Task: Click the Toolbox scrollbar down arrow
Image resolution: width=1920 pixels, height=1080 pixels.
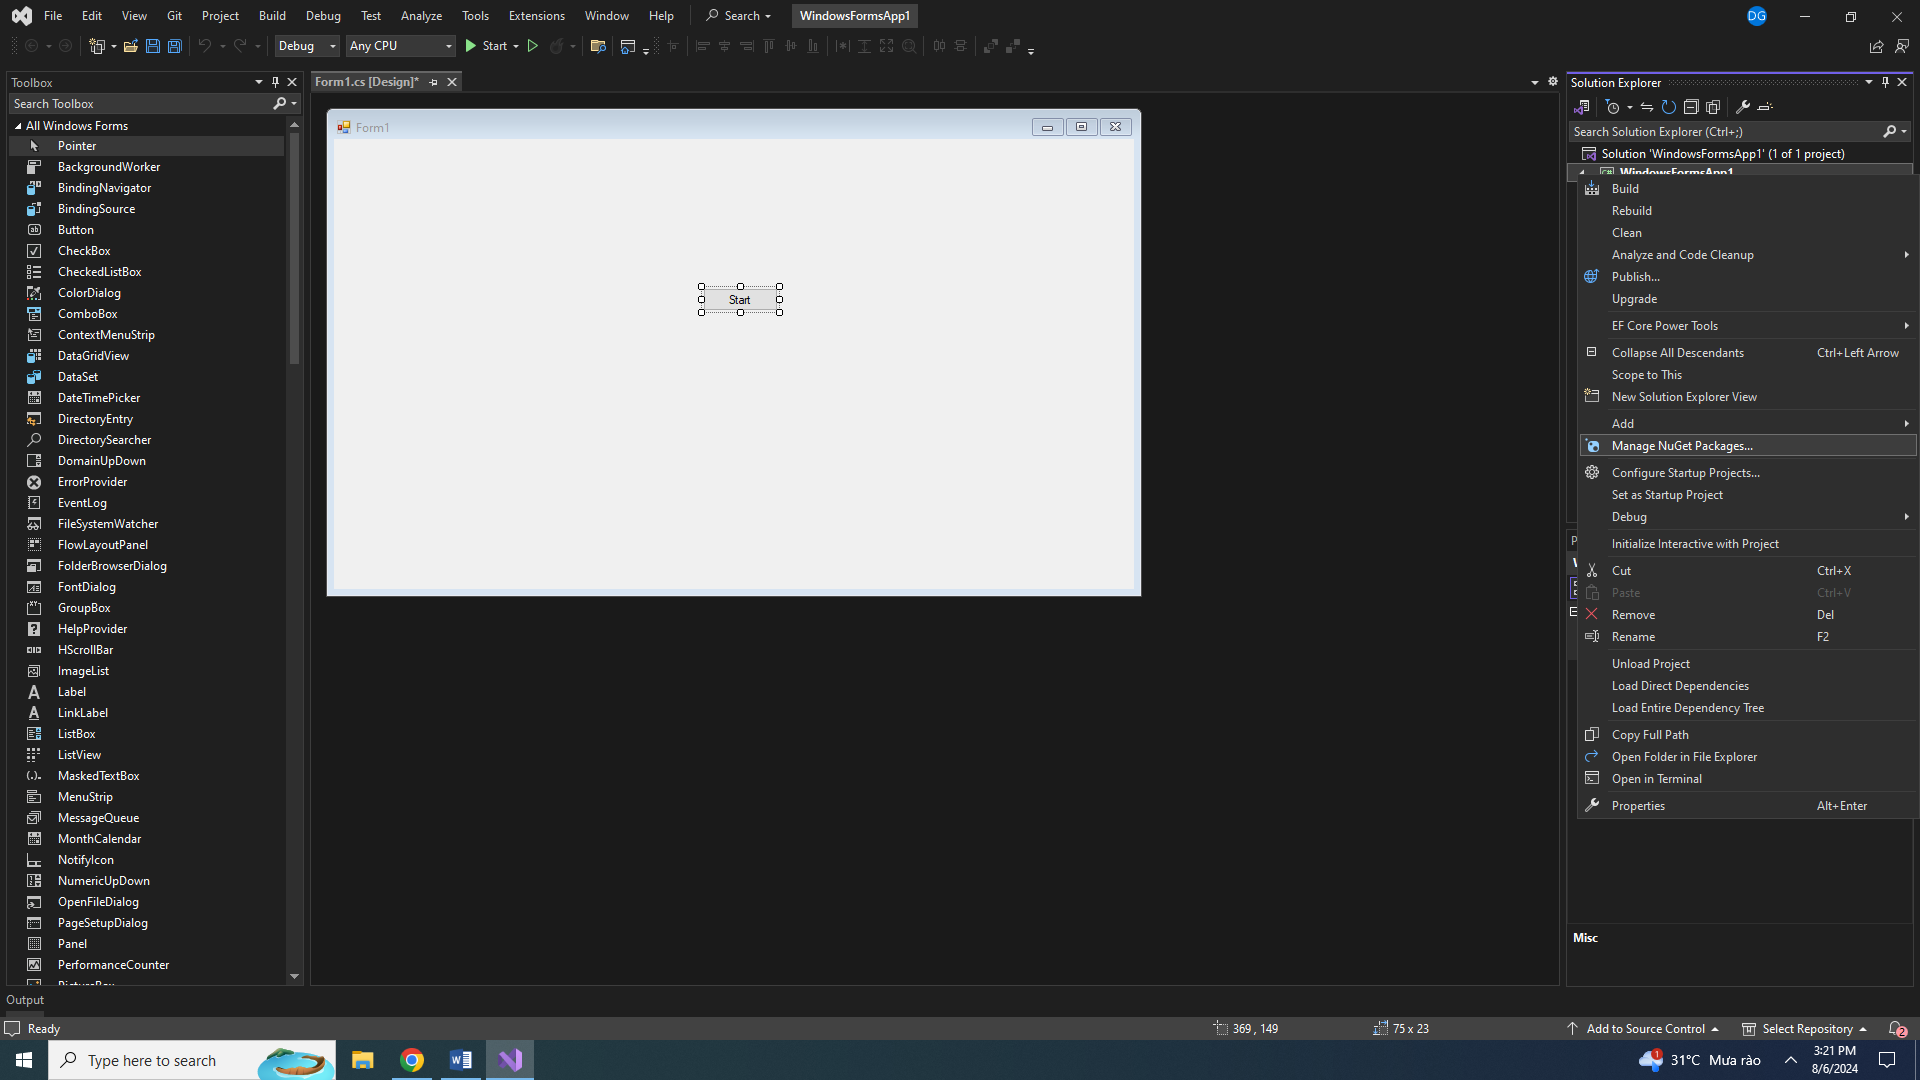Action: coord(294,976)
